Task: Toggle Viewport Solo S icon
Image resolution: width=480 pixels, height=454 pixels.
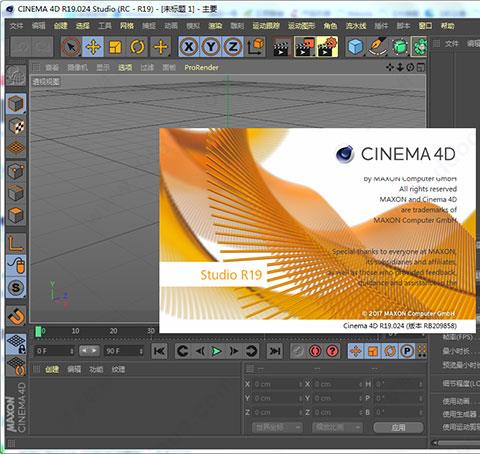Action: (16, 287)
